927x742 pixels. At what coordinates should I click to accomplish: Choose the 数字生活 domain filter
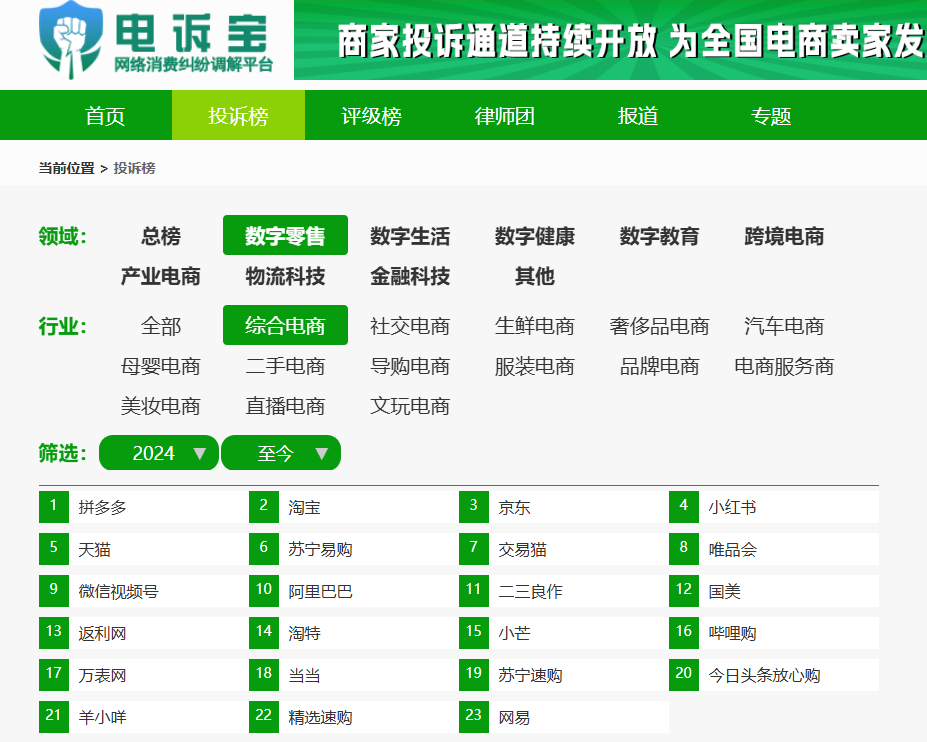410,236
